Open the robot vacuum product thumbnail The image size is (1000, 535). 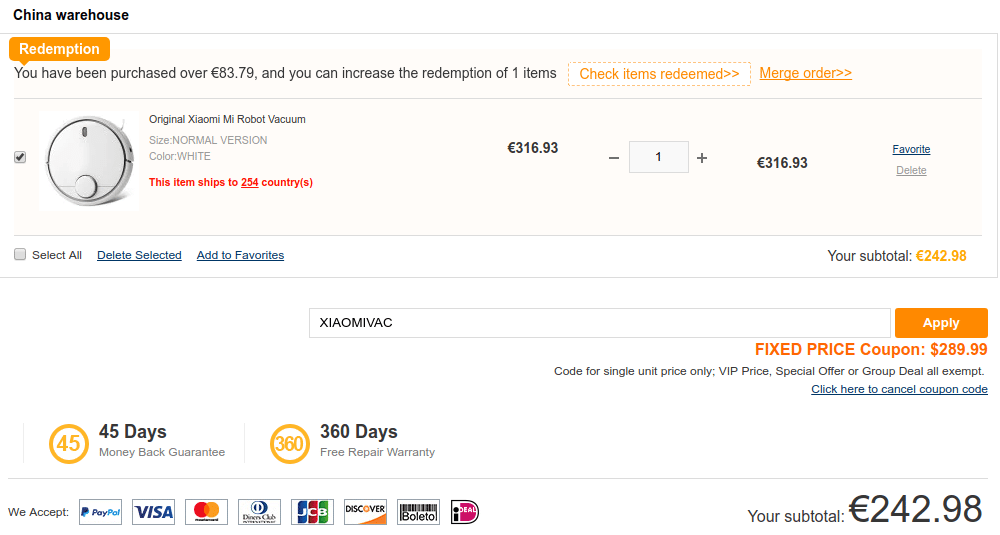tap(89, 161)
